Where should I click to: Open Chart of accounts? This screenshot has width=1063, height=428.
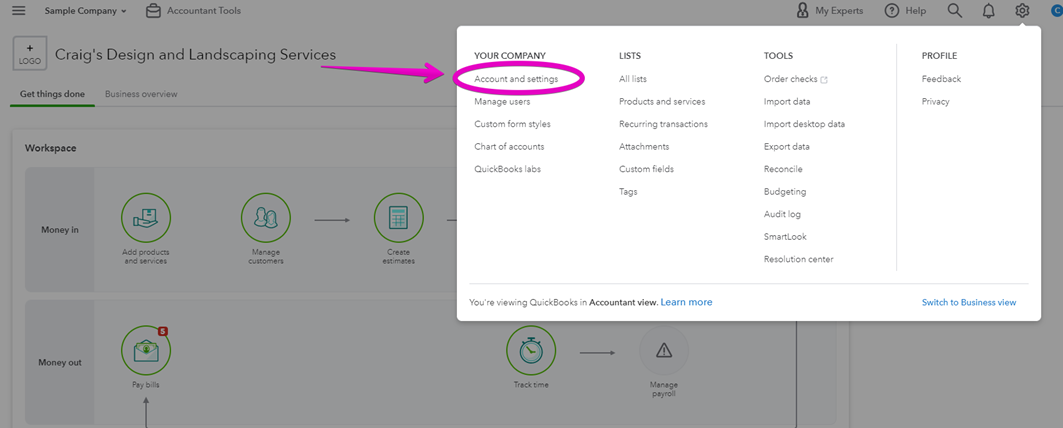tap(509, 147)
